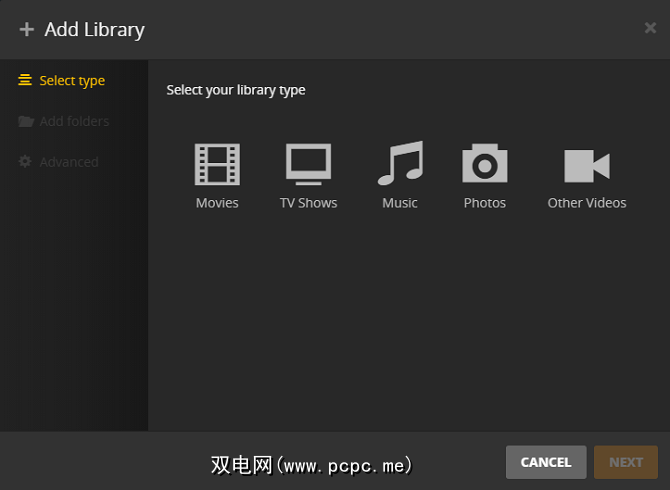
Task: Switch to the Select type step
Action: click(72, 81)
